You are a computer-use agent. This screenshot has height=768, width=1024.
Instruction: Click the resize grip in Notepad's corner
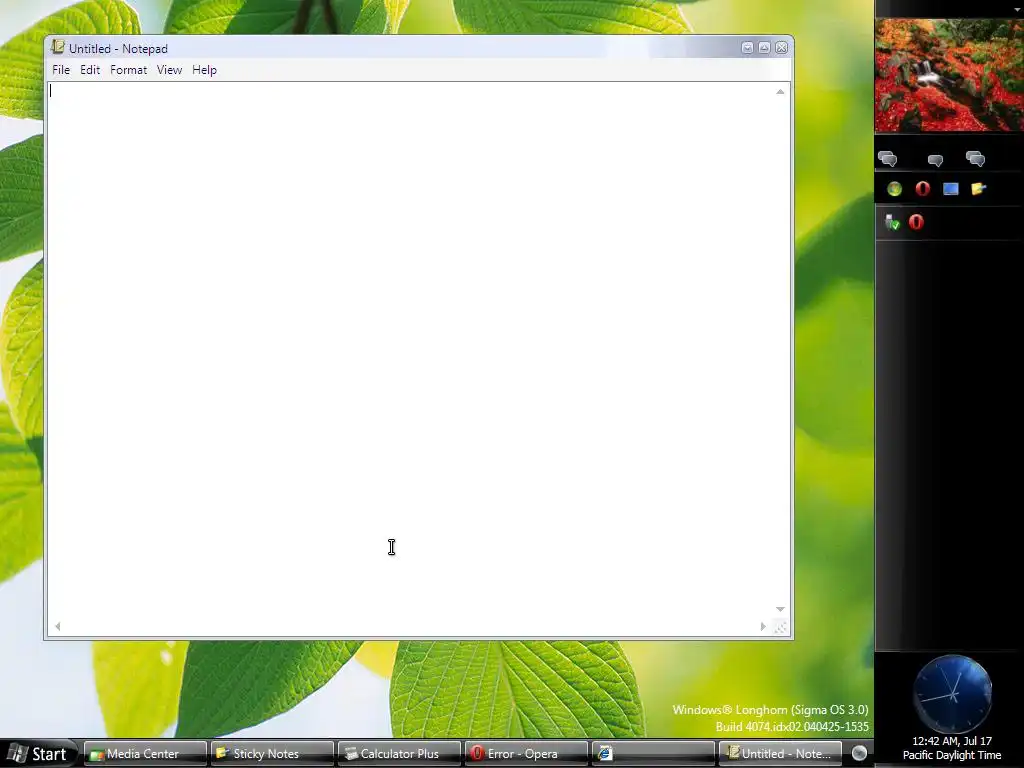point(780,627)
